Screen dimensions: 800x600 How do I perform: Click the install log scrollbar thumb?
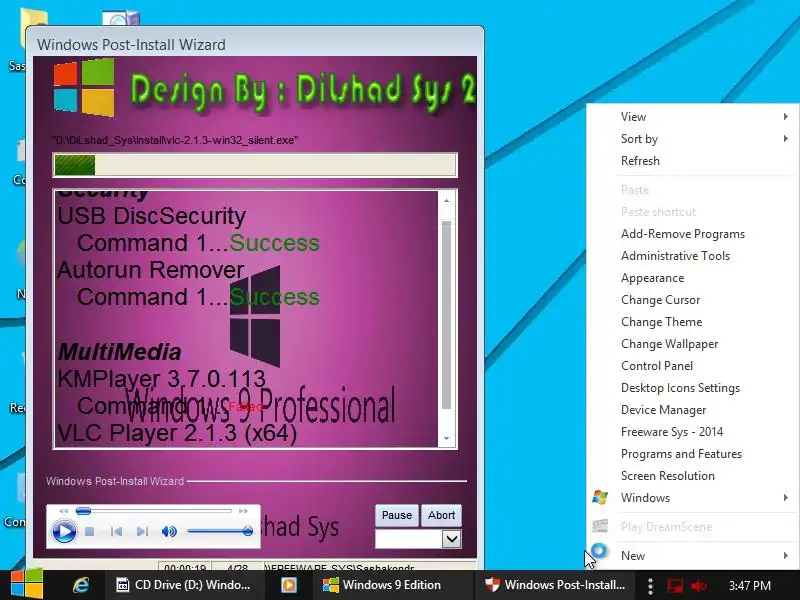[x=446, y=315]
